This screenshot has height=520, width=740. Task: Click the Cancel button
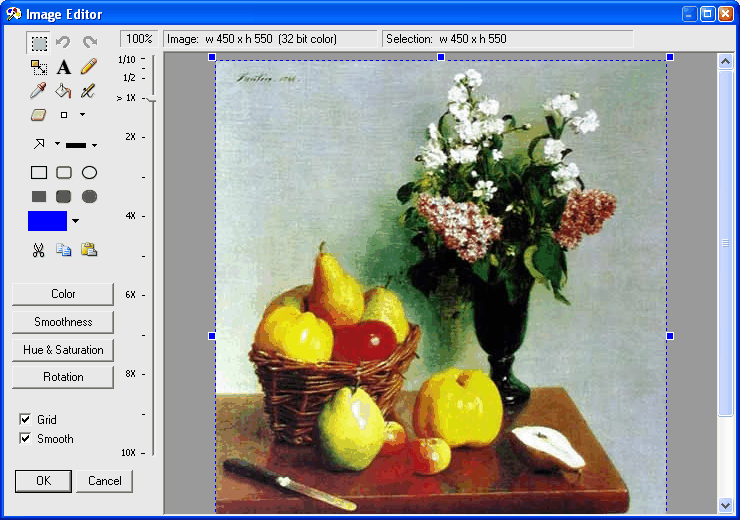pos(104,481)
